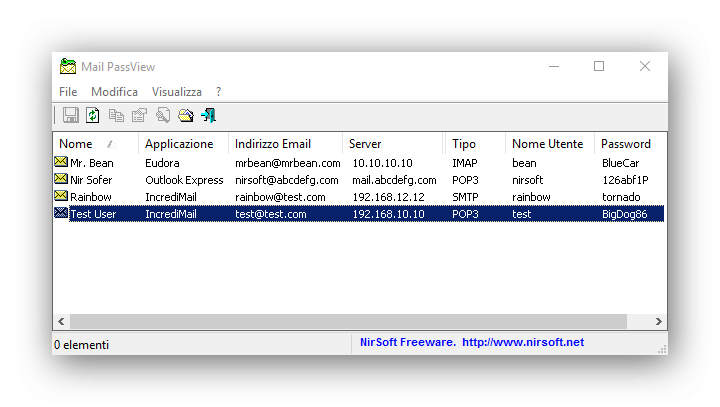The image size is (720, 407).
Task: Click nirsoft@abcdefg.com email address
Action: point(287,180)
